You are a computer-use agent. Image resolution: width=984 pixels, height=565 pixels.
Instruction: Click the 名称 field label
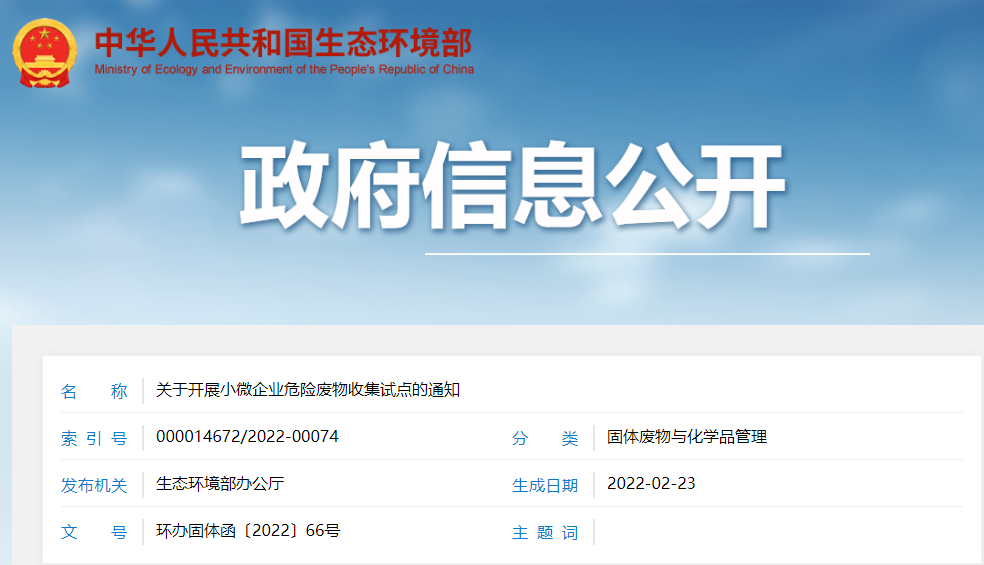(94, 391)
